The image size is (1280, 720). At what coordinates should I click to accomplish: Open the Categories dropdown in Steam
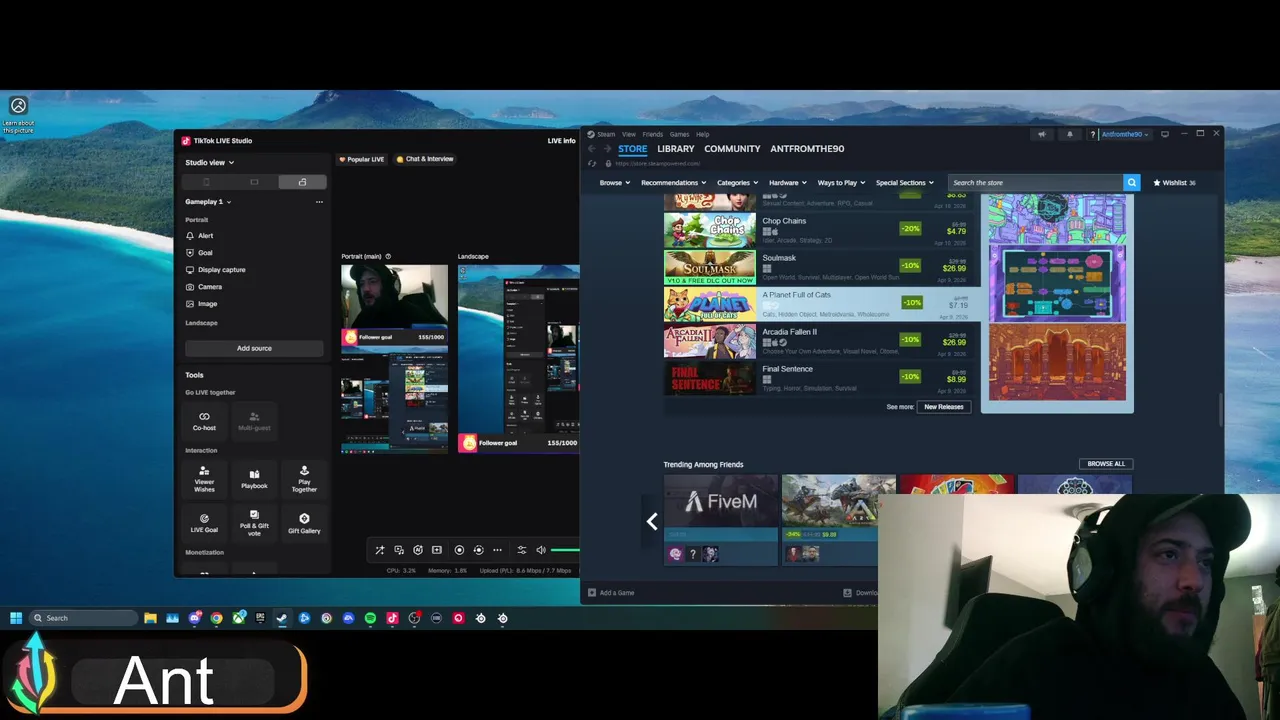[737, 183]
